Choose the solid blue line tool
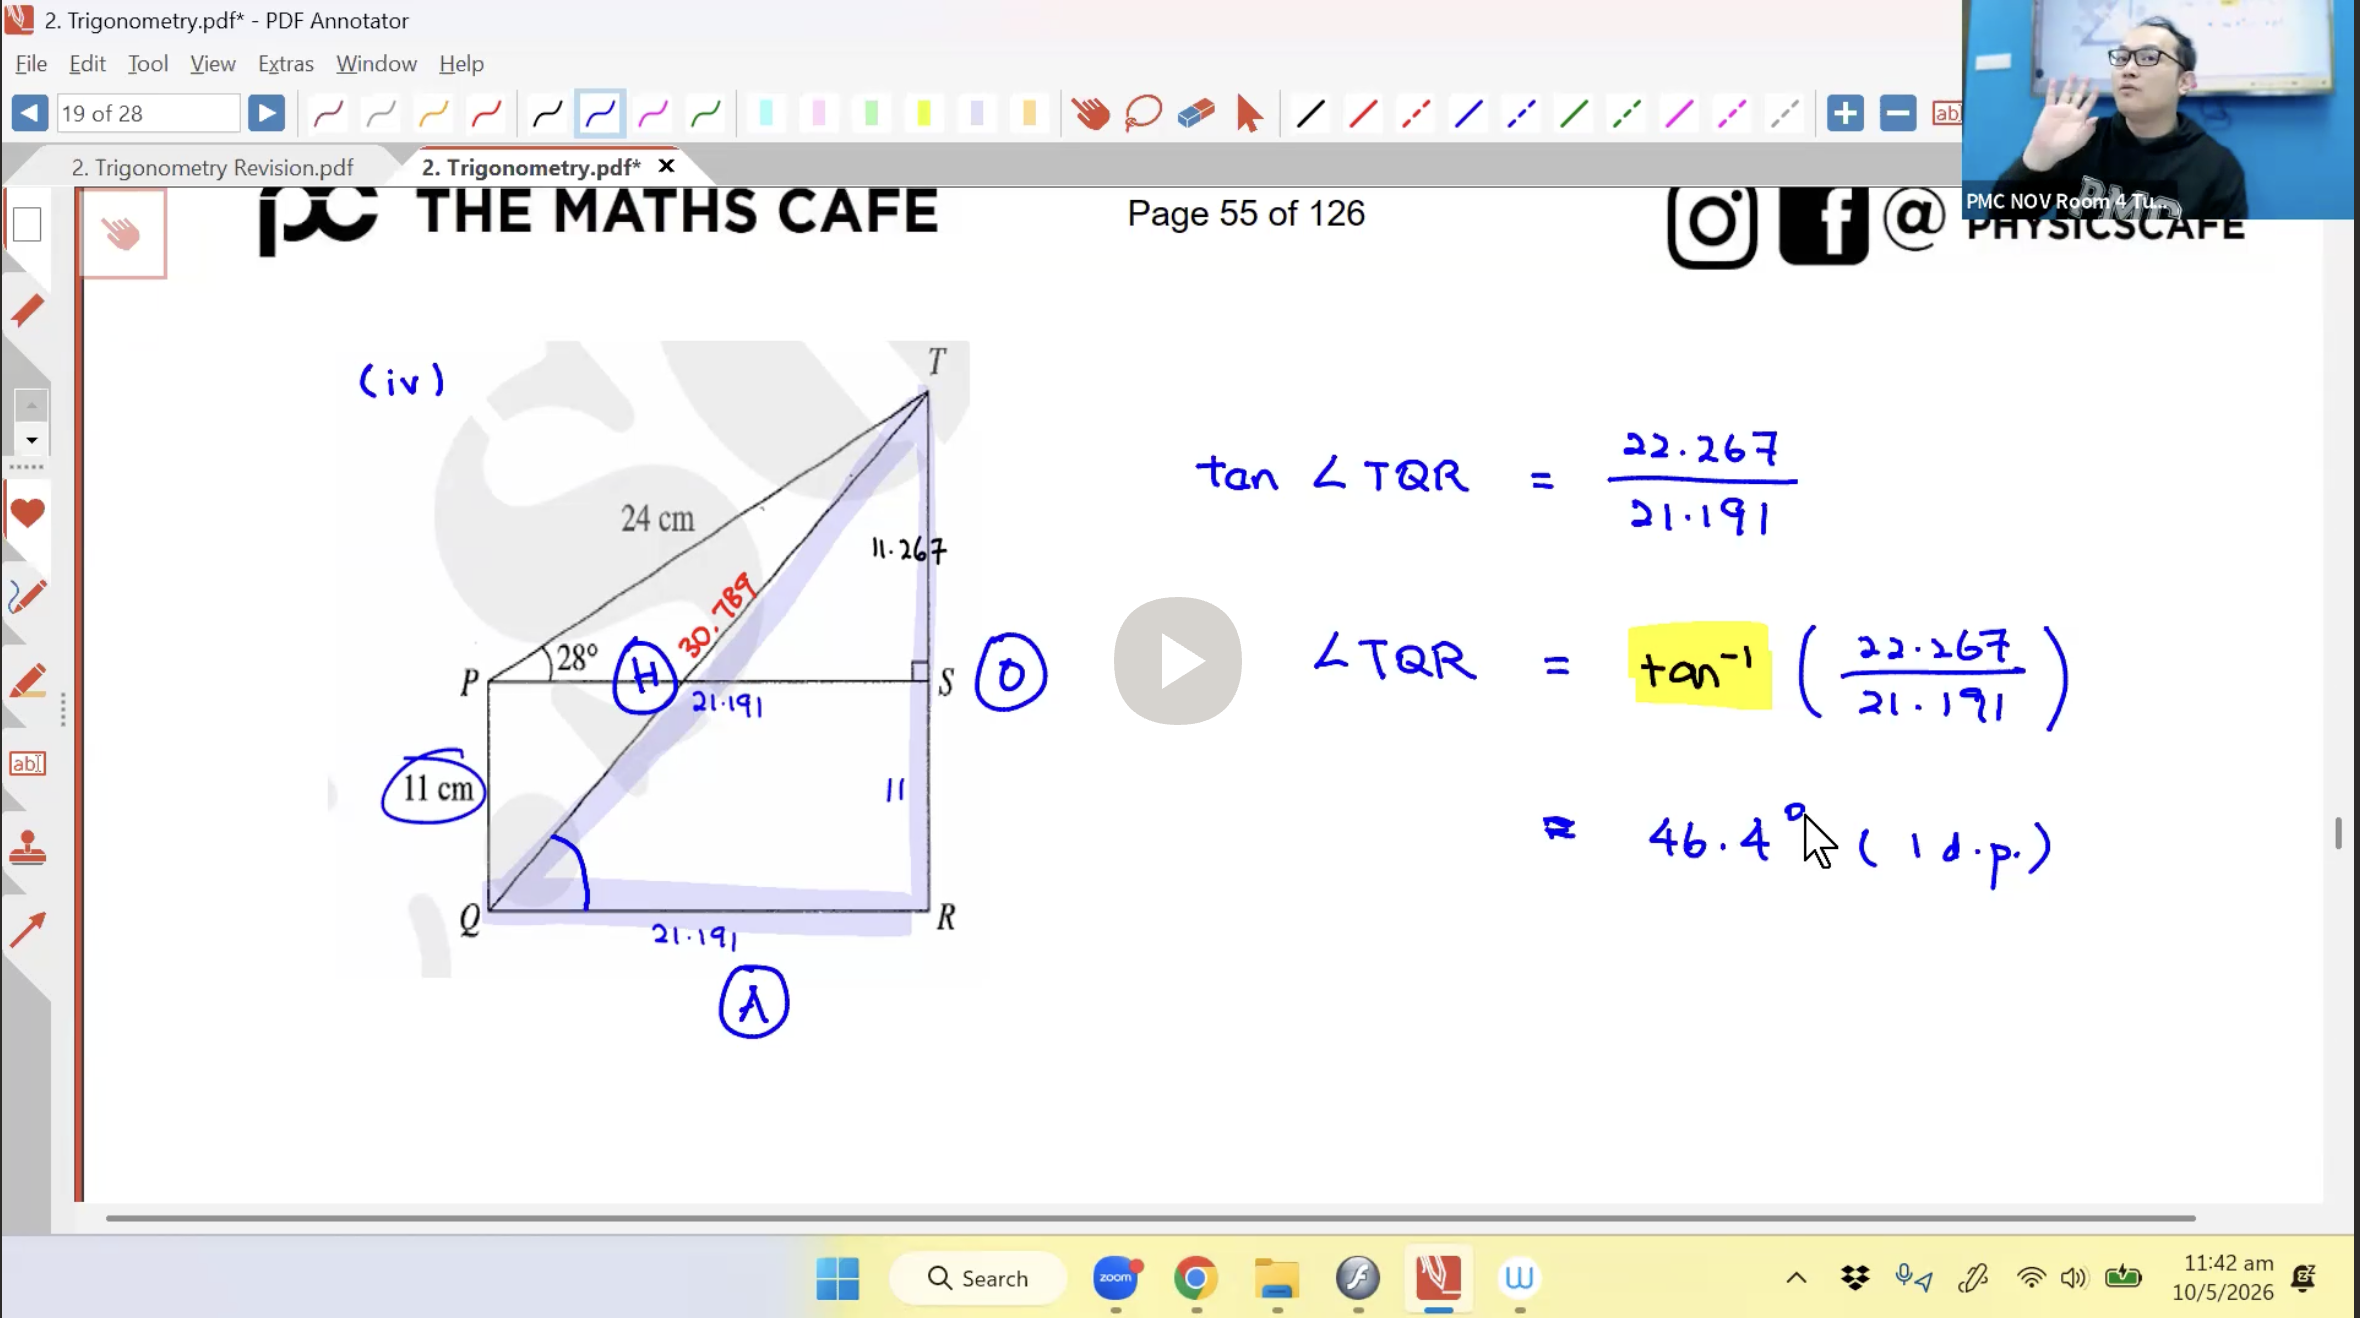Image resolution: width=2360 pixels, height=1318 pixels. point(1469,114)
